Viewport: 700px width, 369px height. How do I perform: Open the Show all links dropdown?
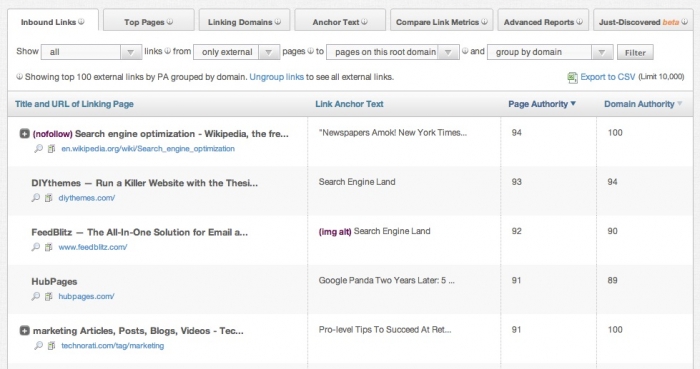tap(91, 52)
